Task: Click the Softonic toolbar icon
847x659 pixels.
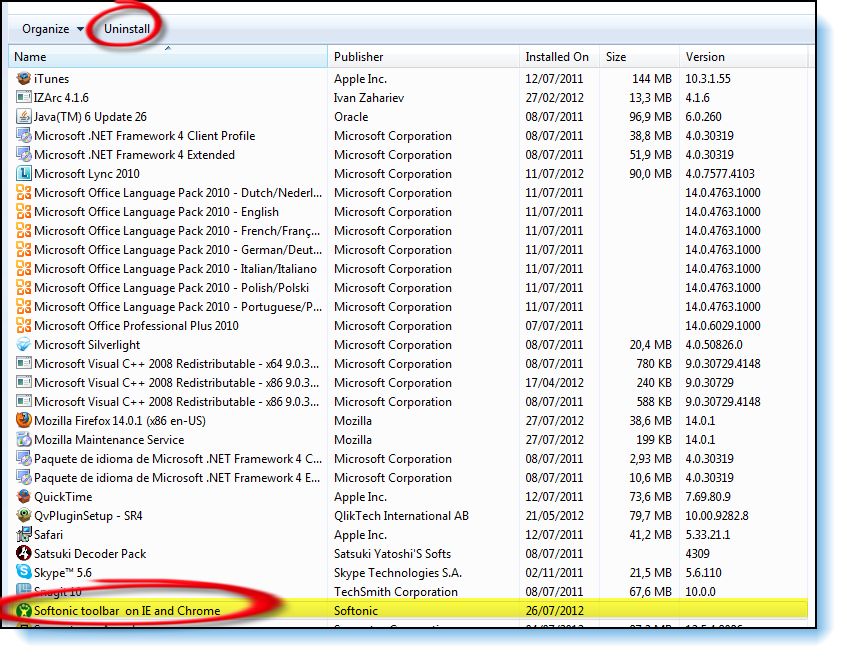Action: point(24,610)
